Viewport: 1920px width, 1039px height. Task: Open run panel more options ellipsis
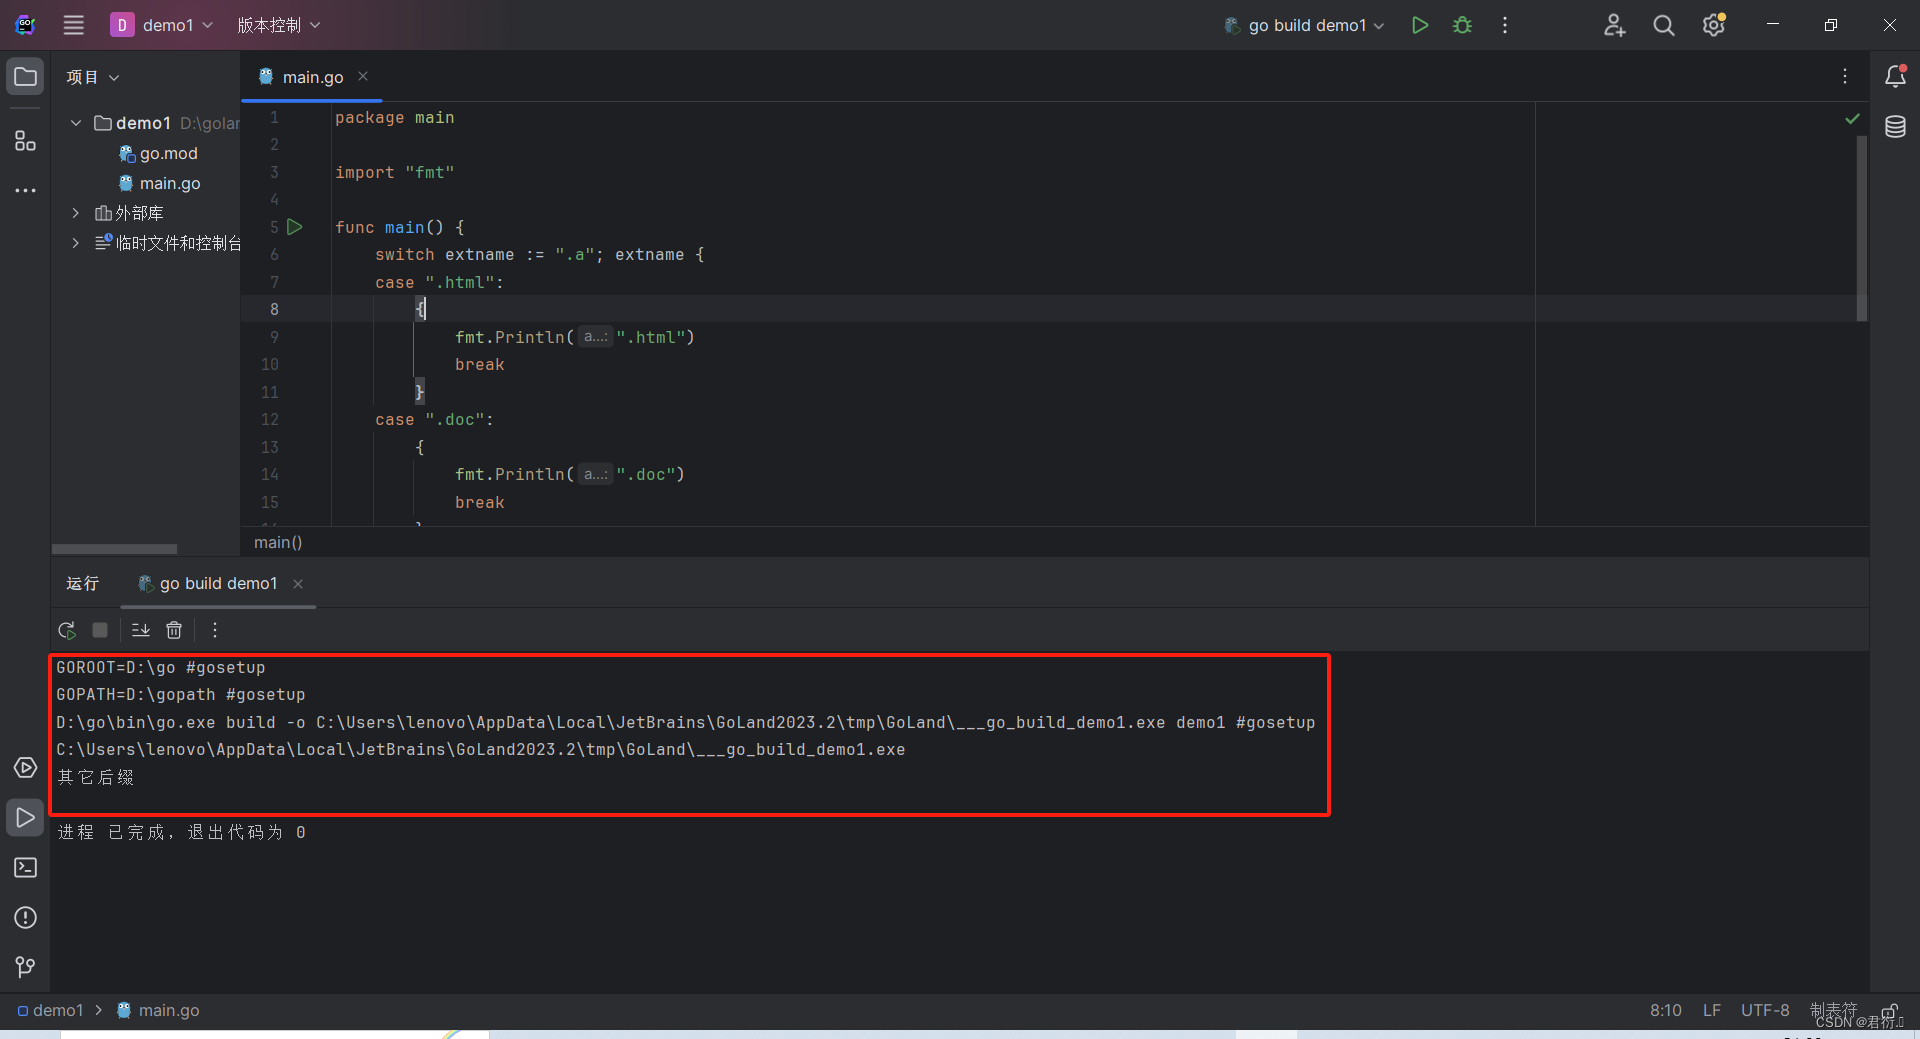[x=215, y=630]
